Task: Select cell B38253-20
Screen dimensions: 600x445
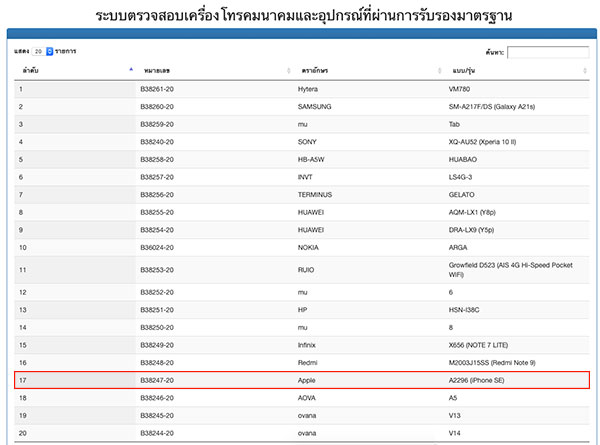Action: pos(157,270)
